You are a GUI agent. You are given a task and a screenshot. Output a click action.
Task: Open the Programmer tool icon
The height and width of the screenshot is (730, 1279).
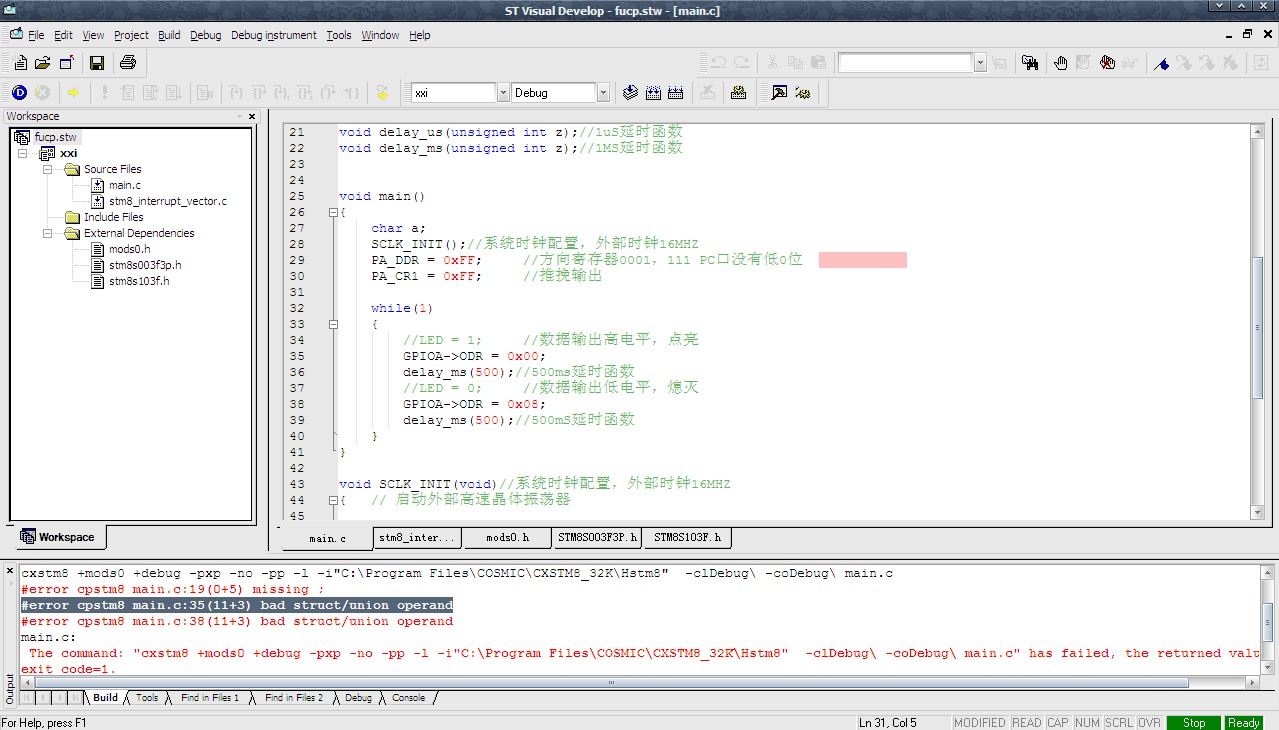point(739,93)
